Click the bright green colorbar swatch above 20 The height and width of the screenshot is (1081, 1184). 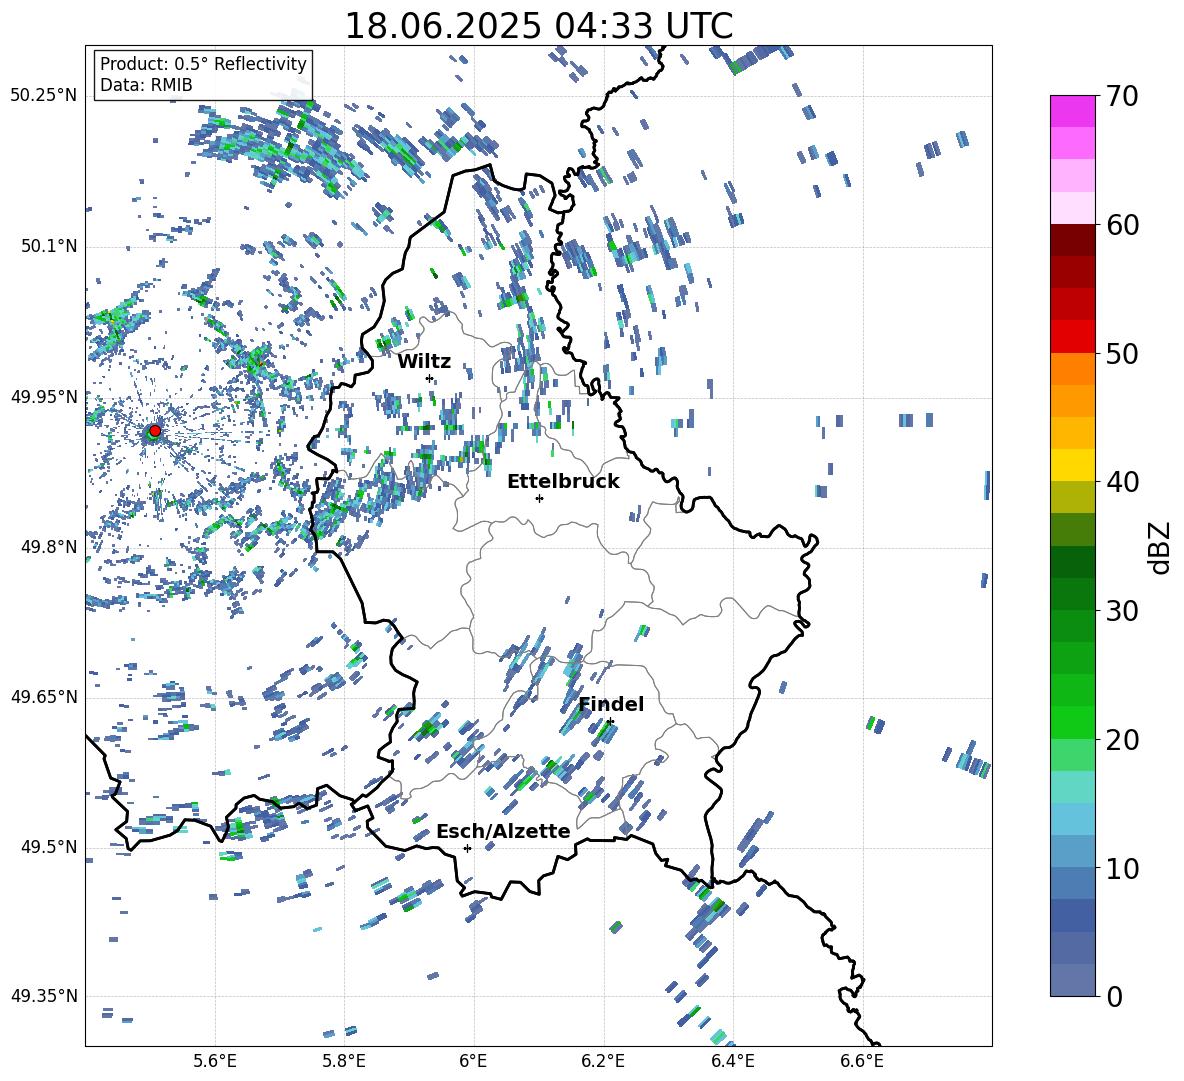(1073, 722)
